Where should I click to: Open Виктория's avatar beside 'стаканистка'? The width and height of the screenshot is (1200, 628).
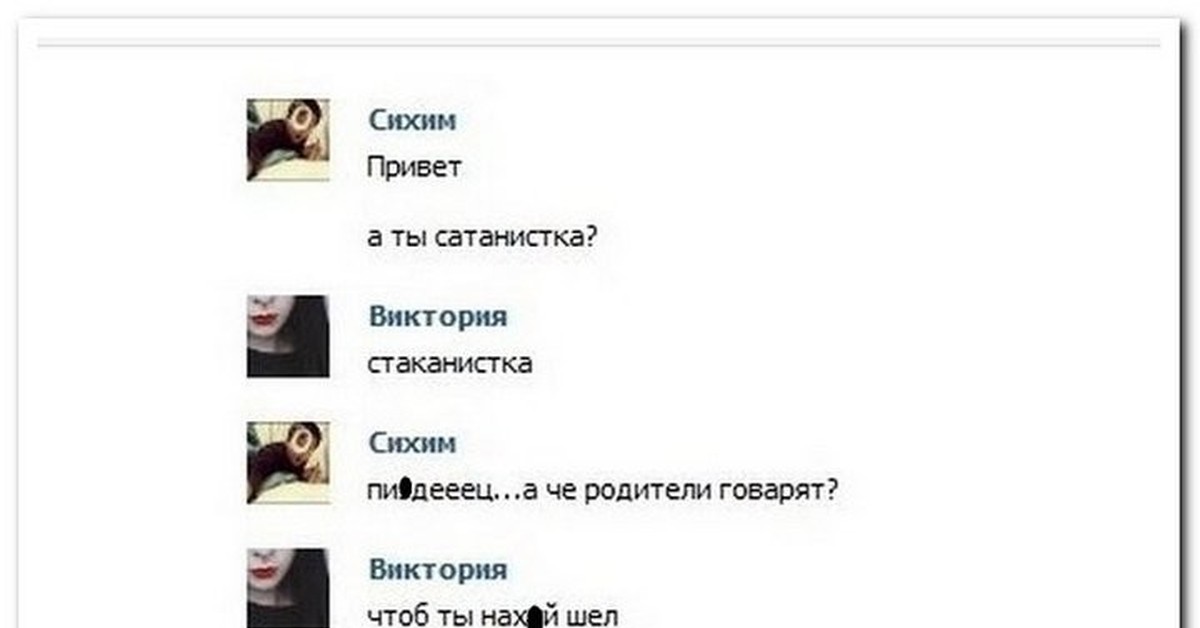288,336
